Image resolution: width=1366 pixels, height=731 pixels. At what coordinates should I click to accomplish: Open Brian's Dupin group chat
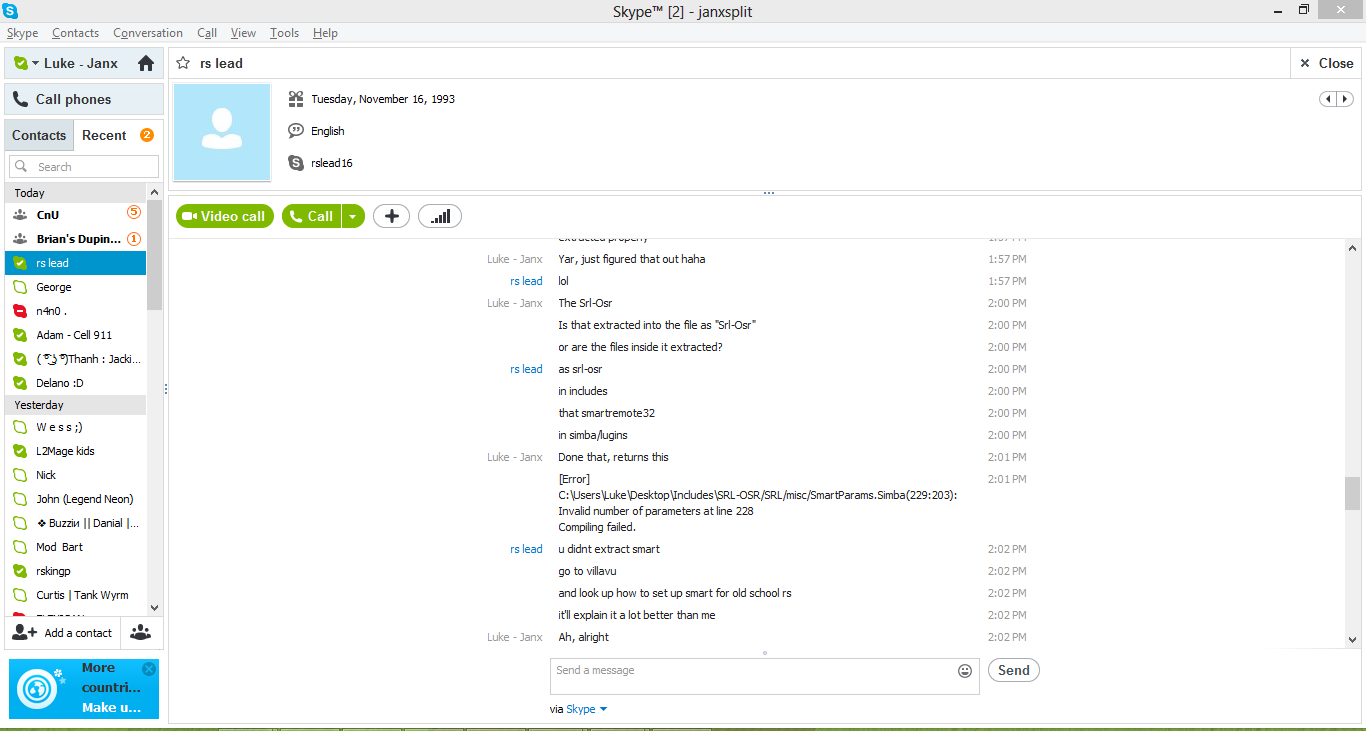(x=75, y=239)
